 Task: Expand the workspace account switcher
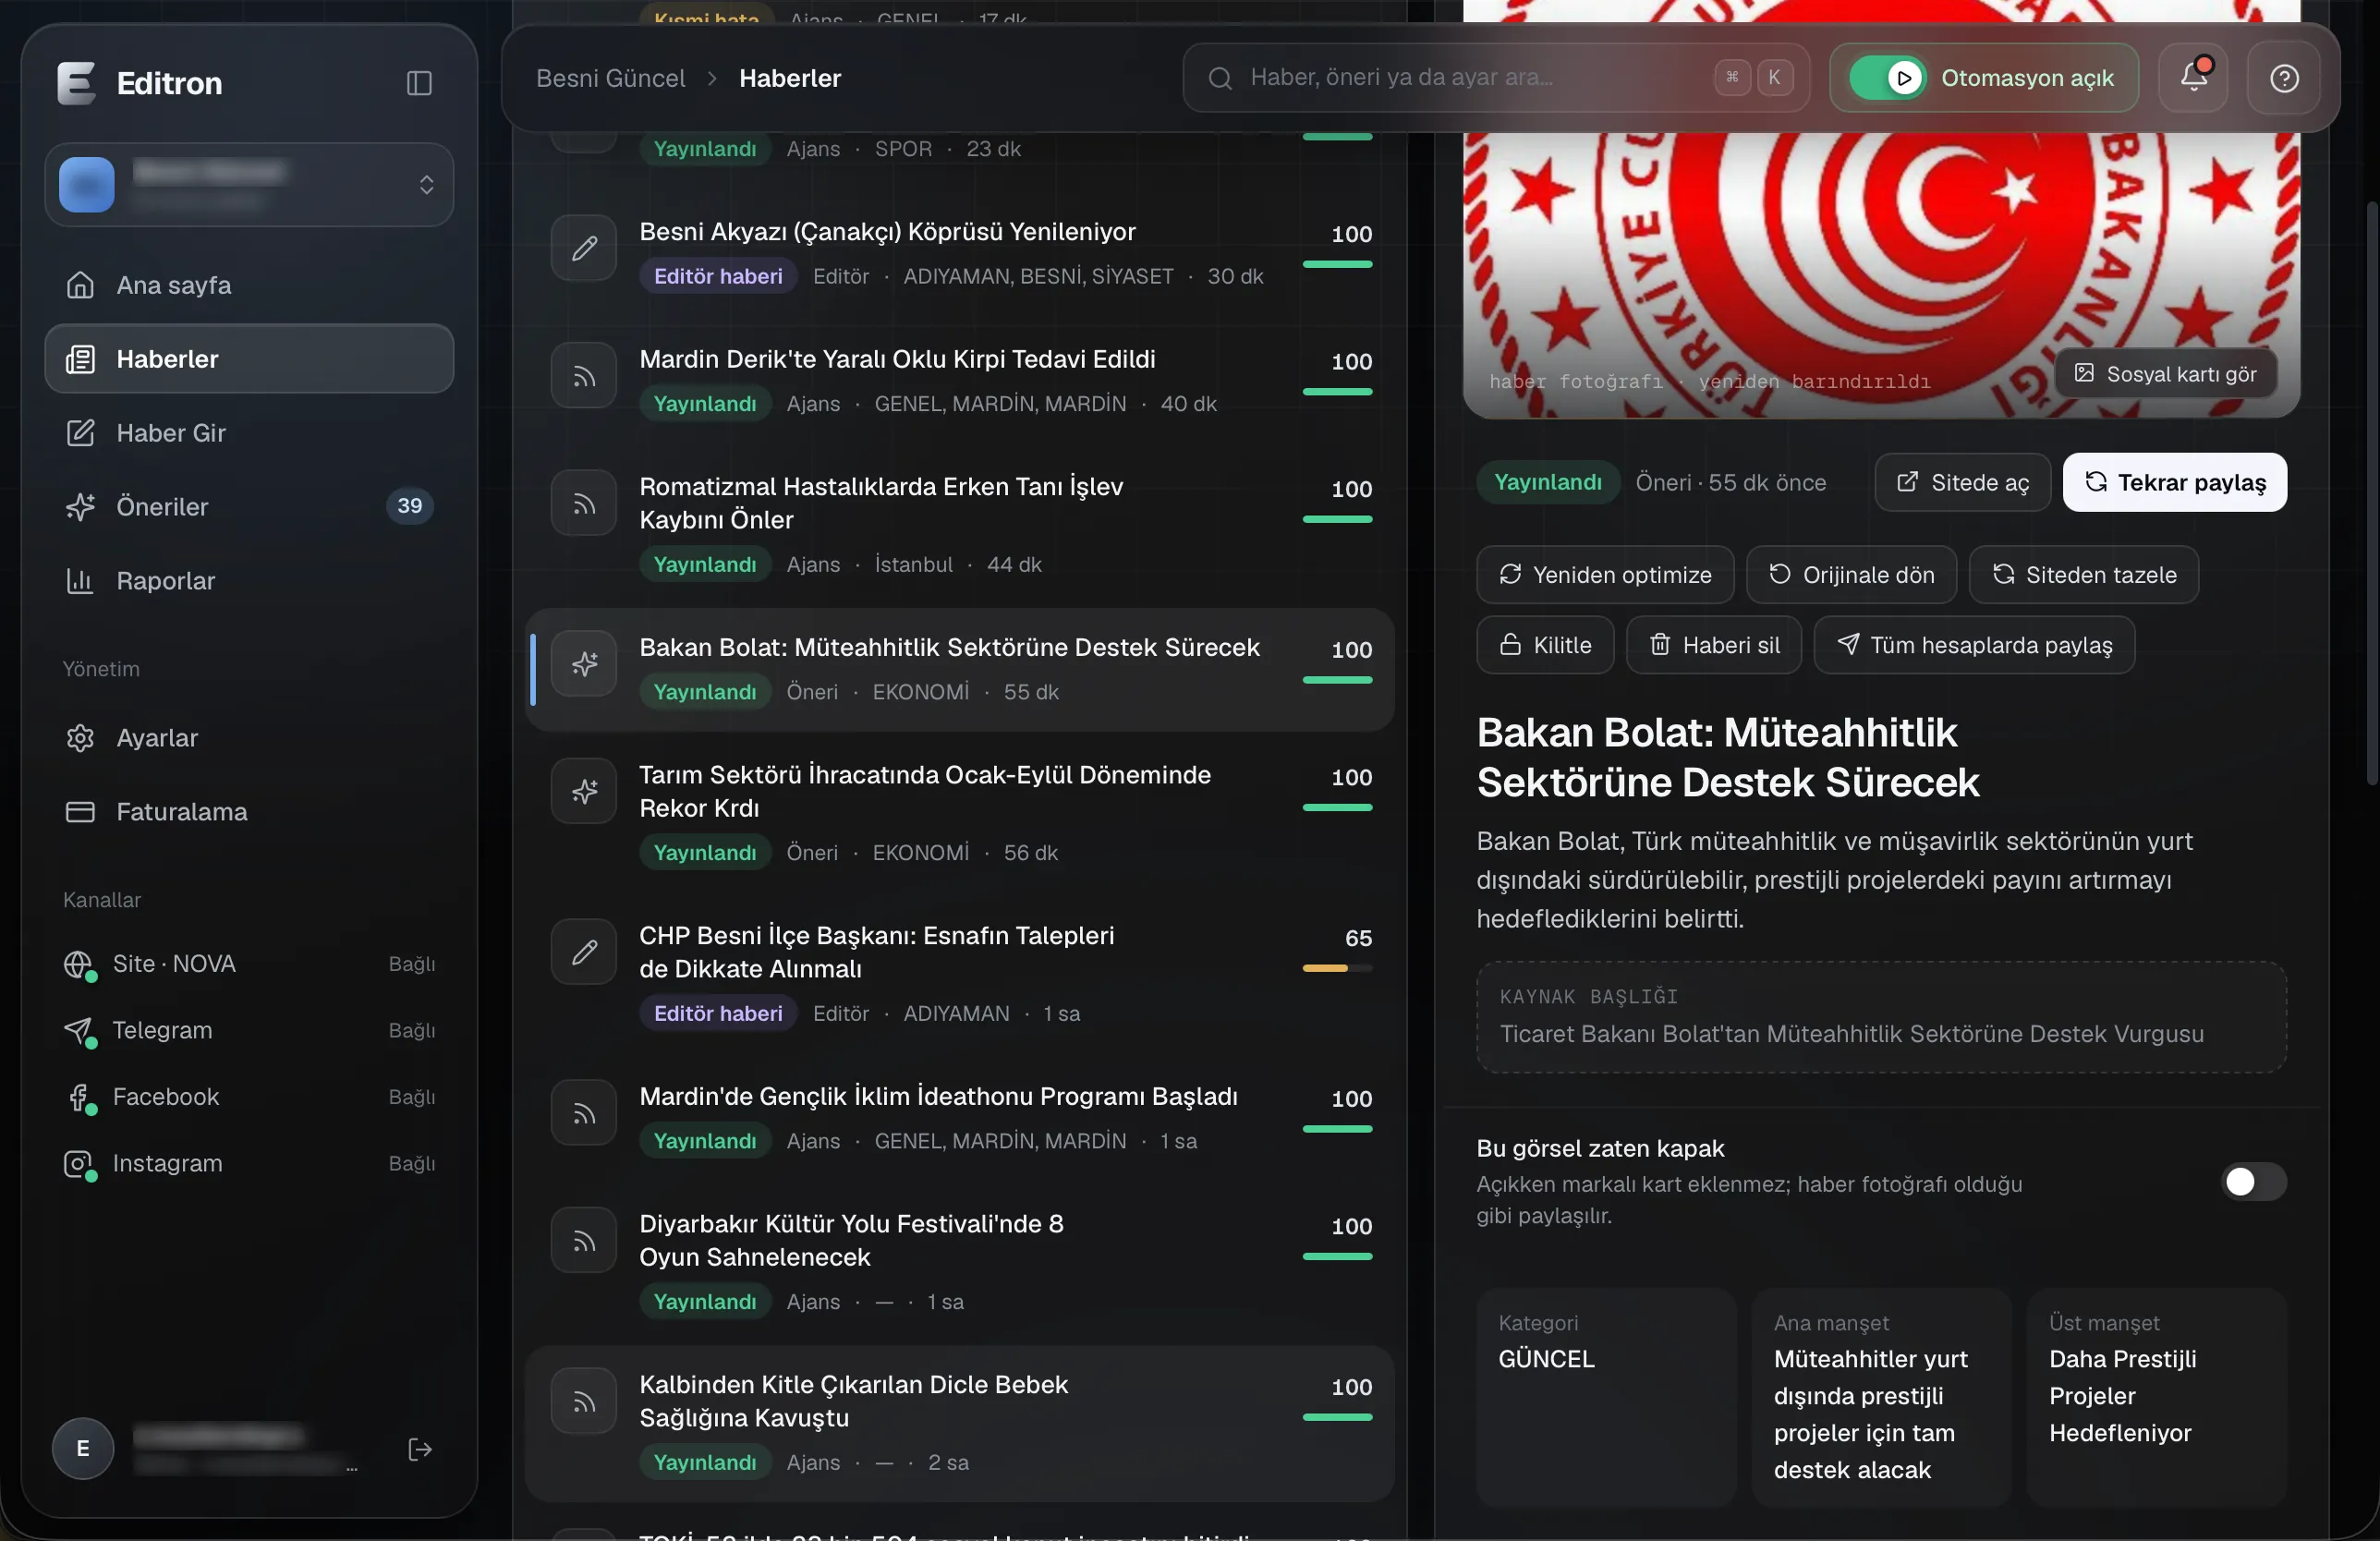tap(249, 185)
